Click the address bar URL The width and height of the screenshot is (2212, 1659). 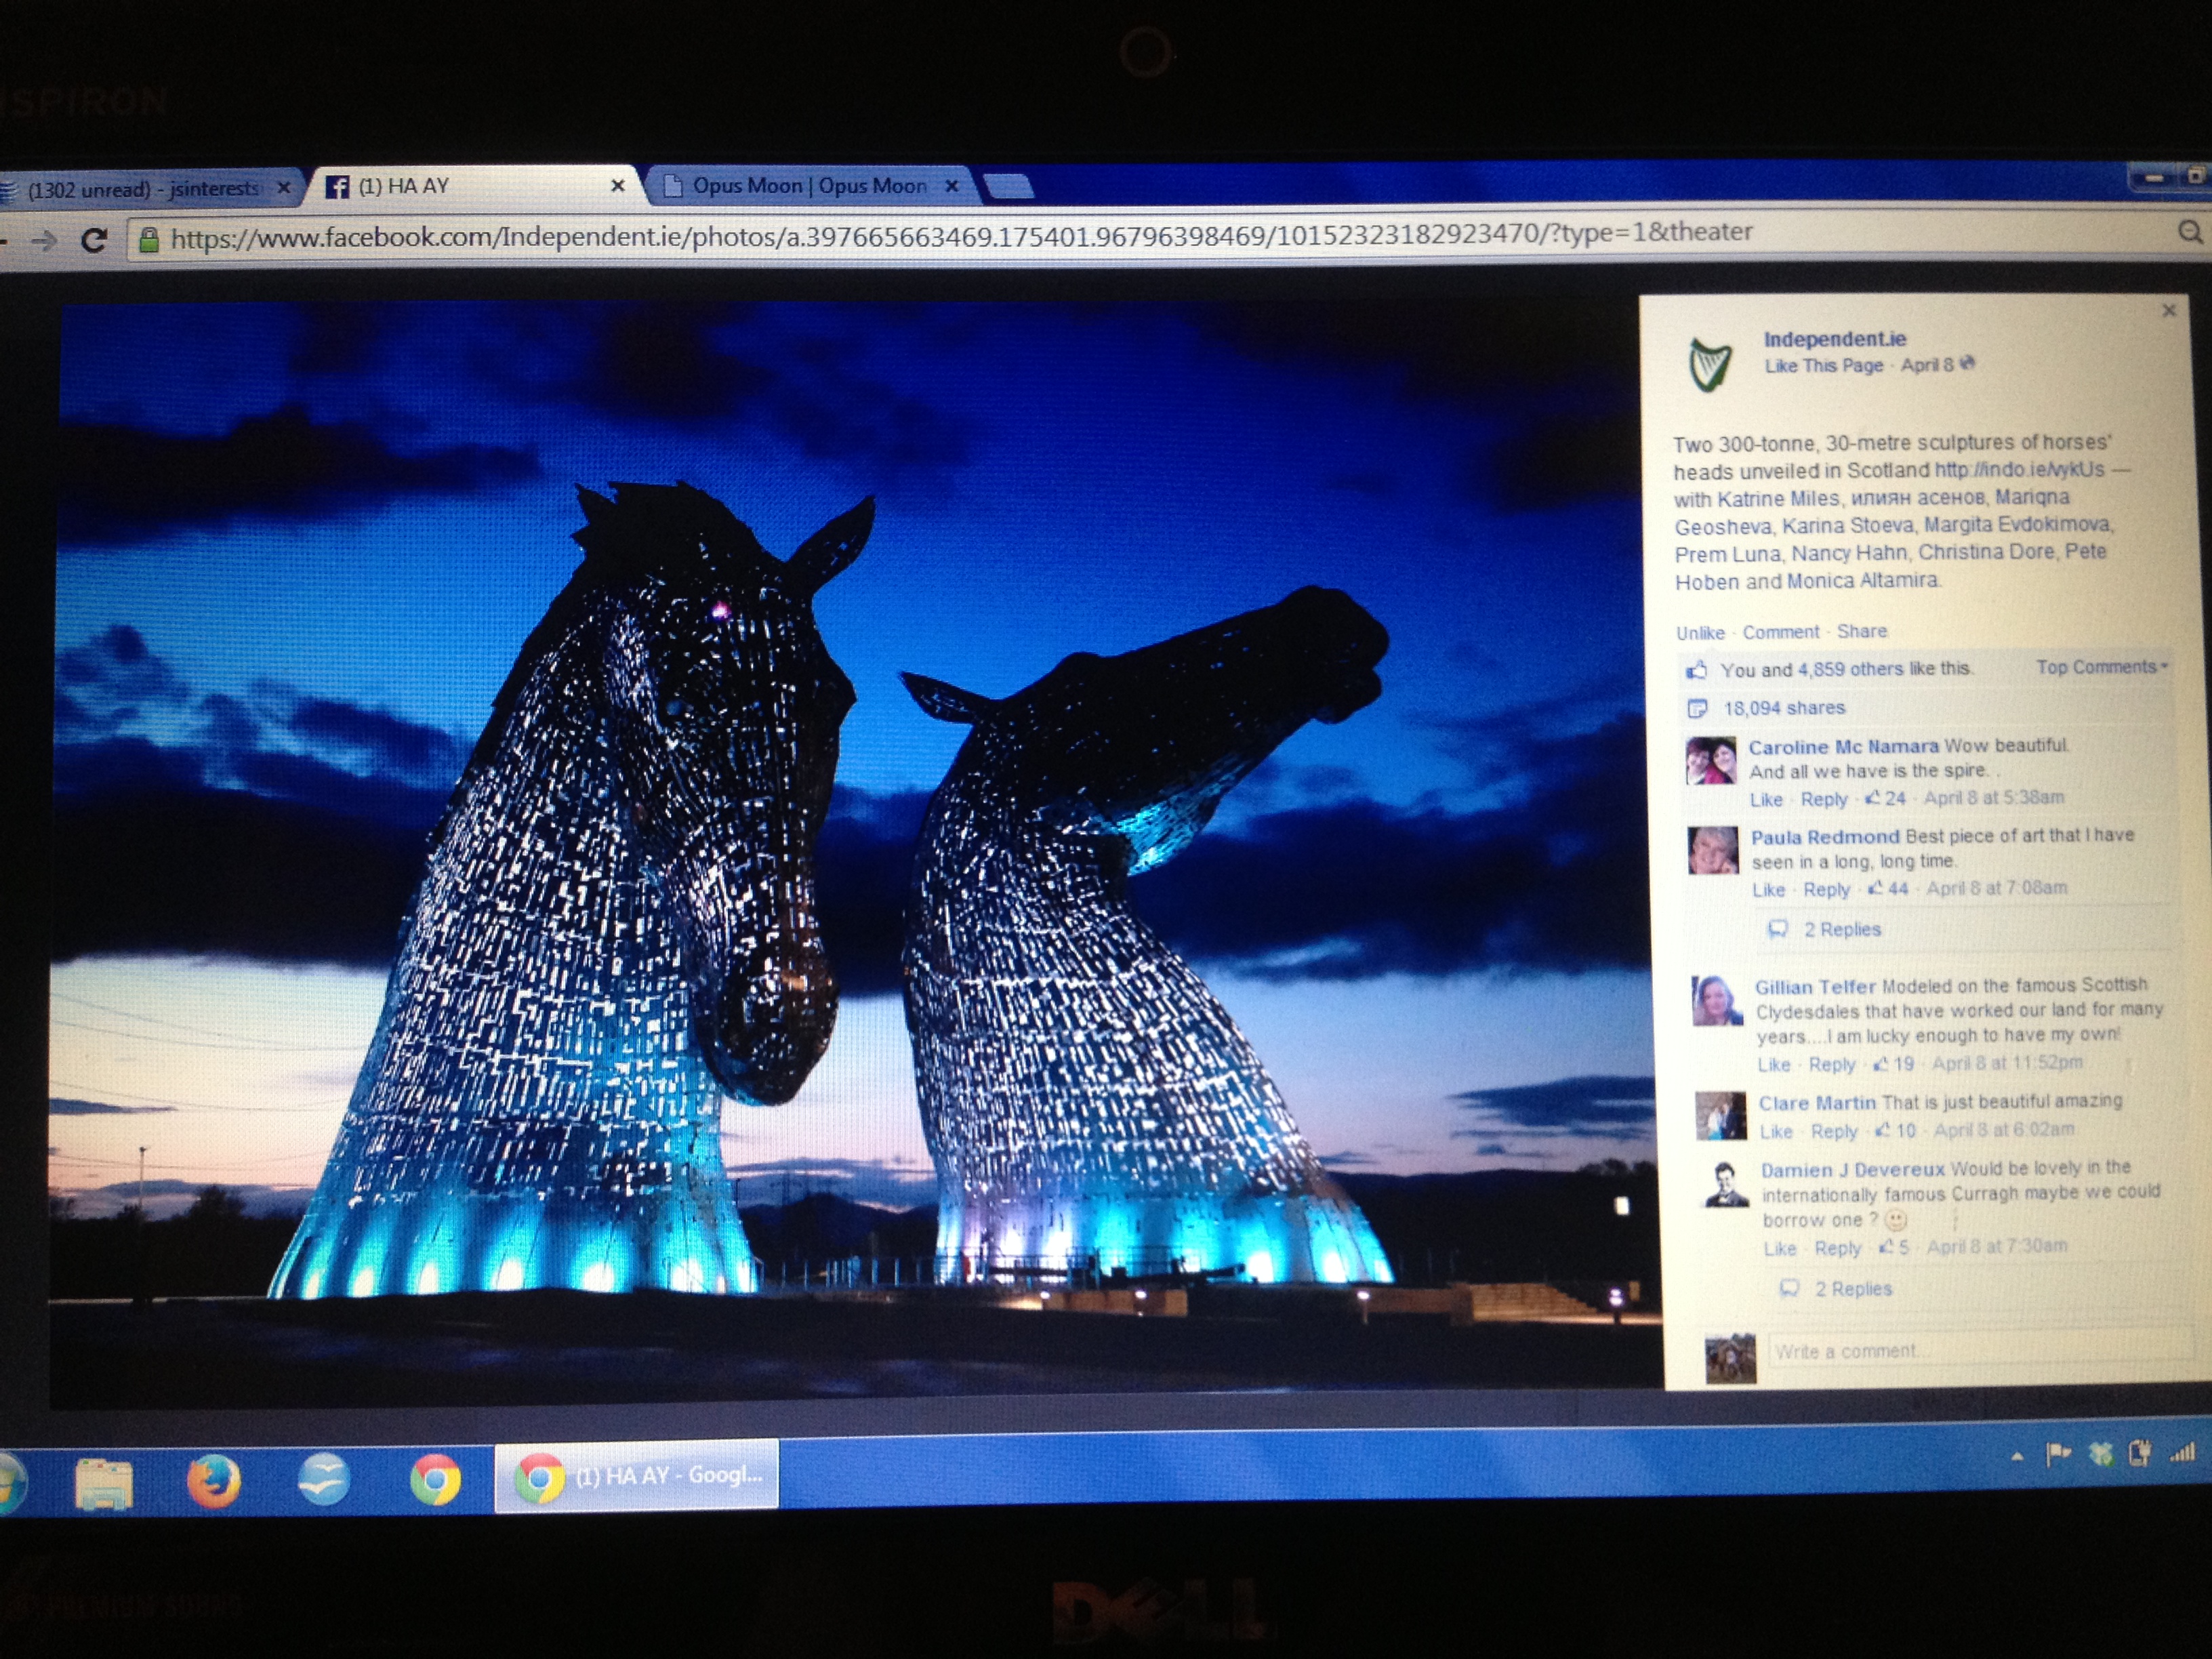(961, 236)
